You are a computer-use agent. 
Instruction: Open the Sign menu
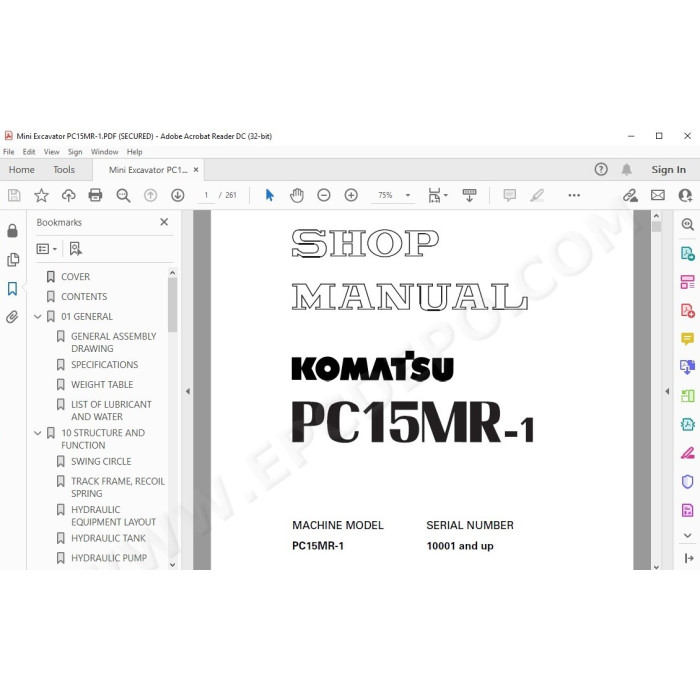pos(75,152)
